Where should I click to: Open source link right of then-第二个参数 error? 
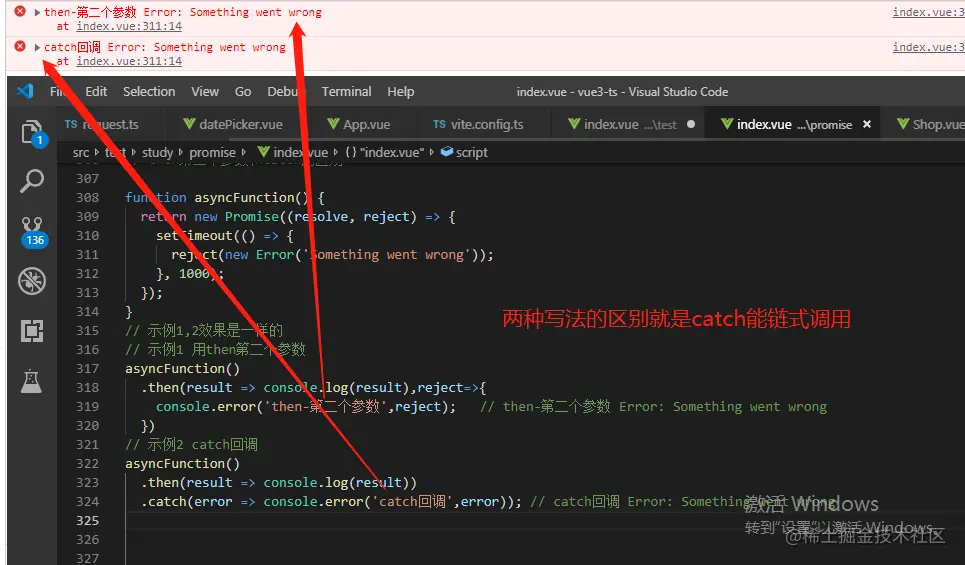click(929, 12)
